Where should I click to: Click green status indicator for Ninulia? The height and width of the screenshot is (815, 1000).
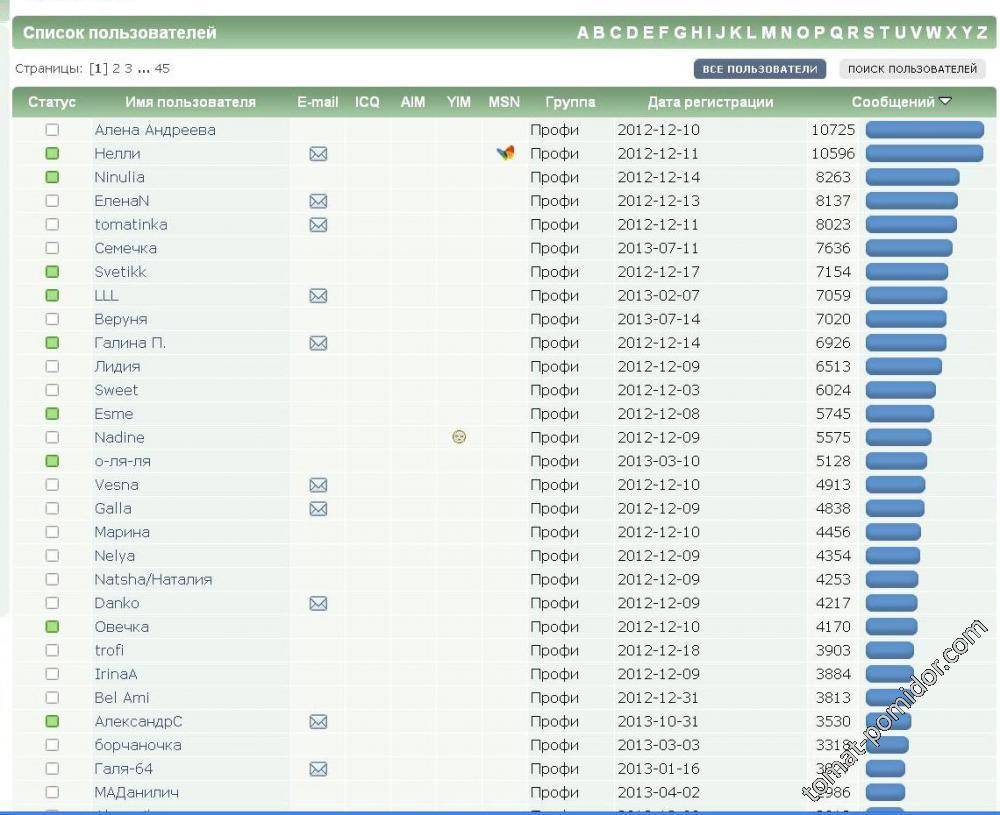coord(52,177)
